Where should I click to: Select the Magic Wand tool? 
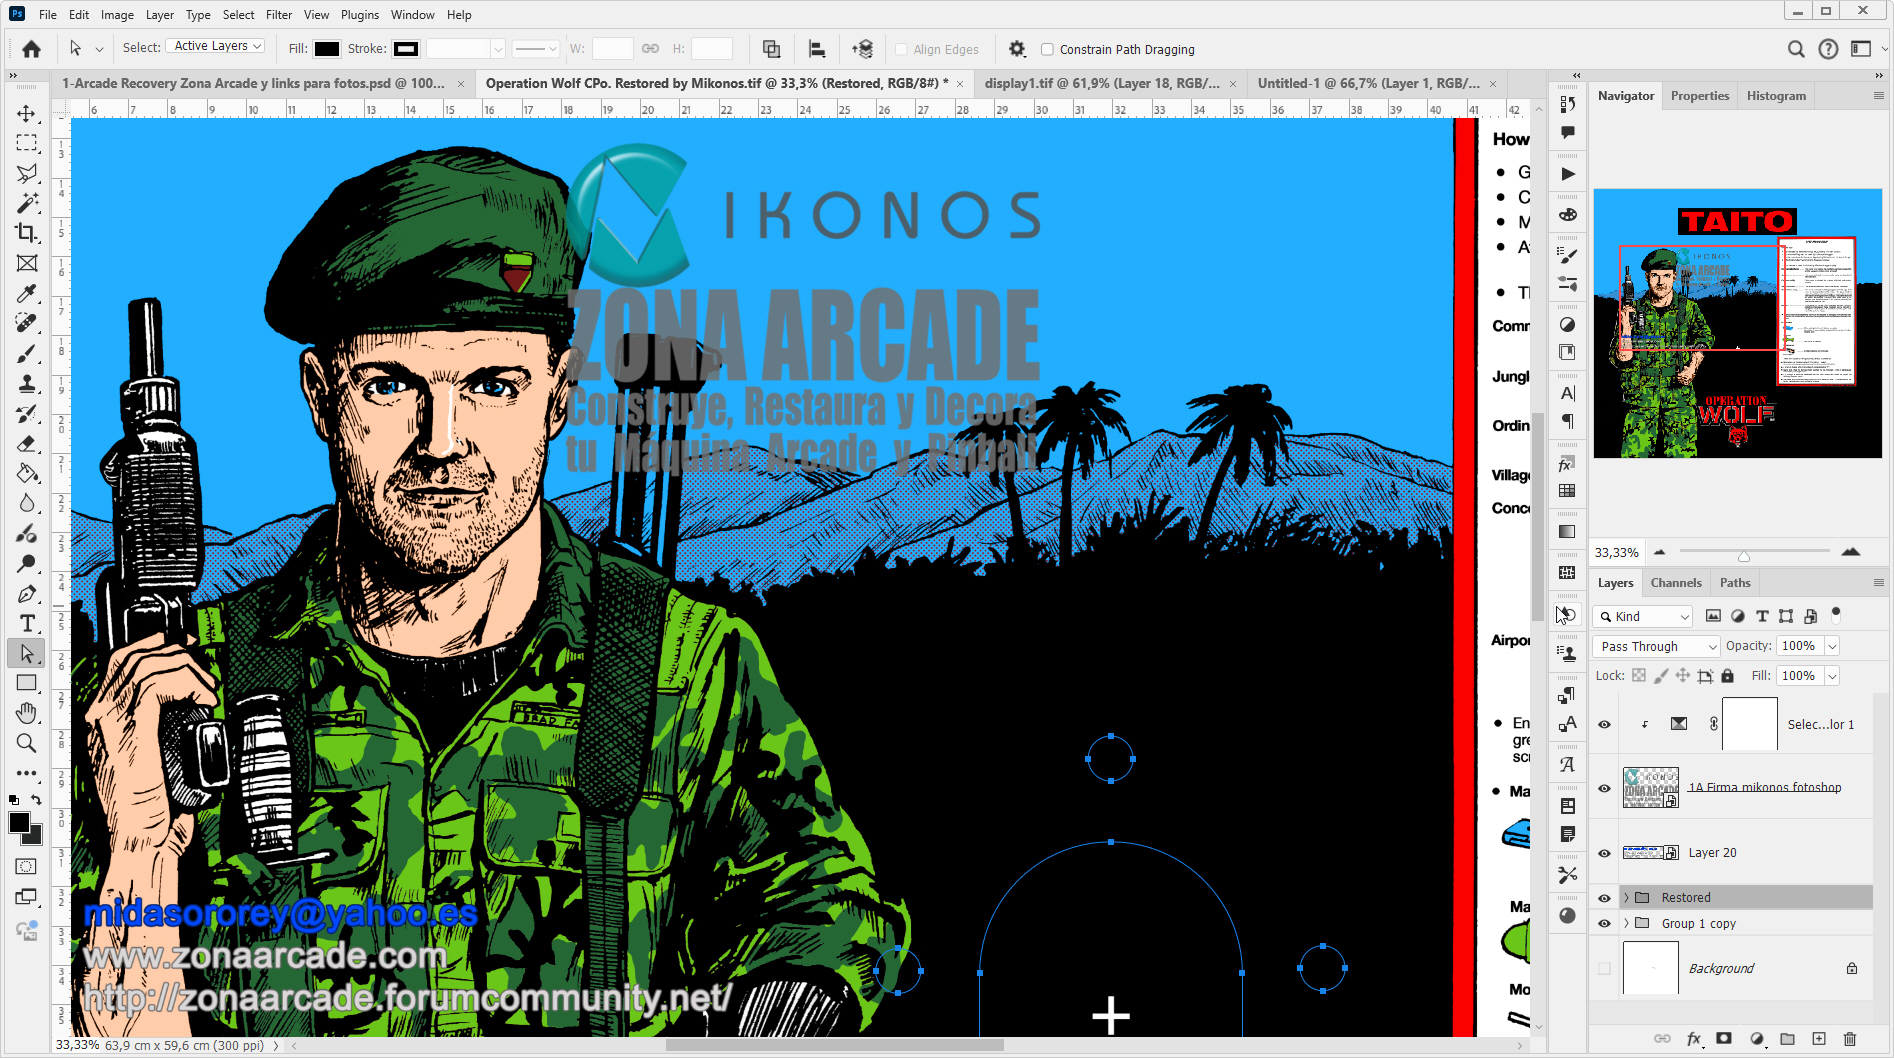point(27,203)
